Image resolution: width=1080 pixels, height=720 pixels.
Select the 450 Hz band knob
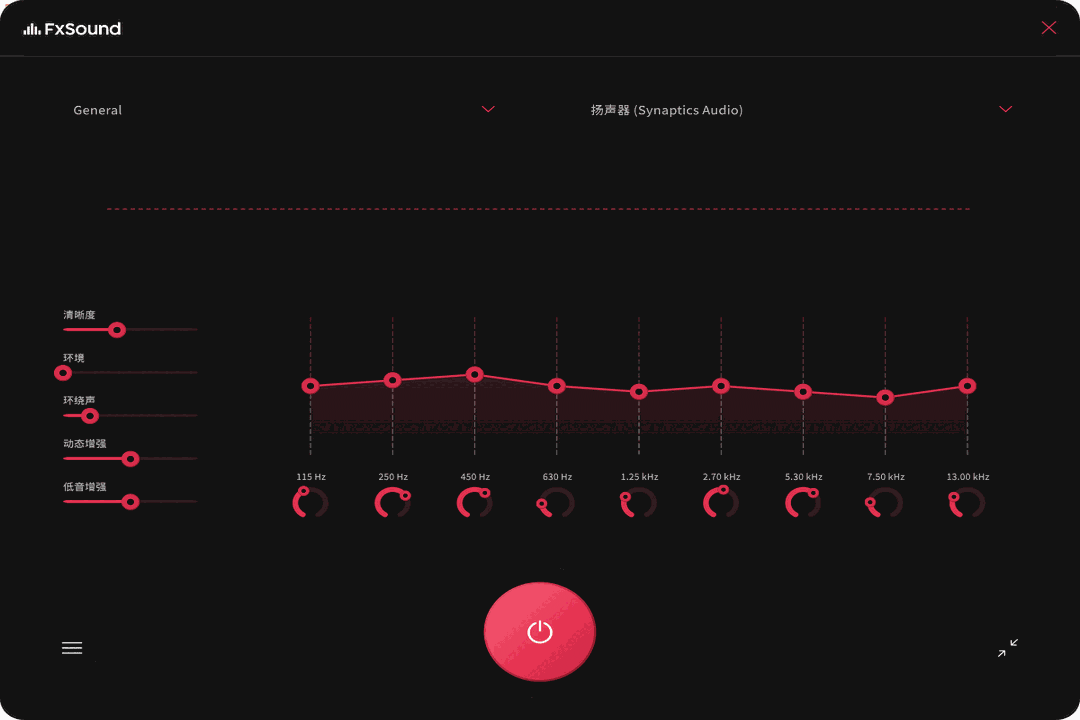(474, 503)
